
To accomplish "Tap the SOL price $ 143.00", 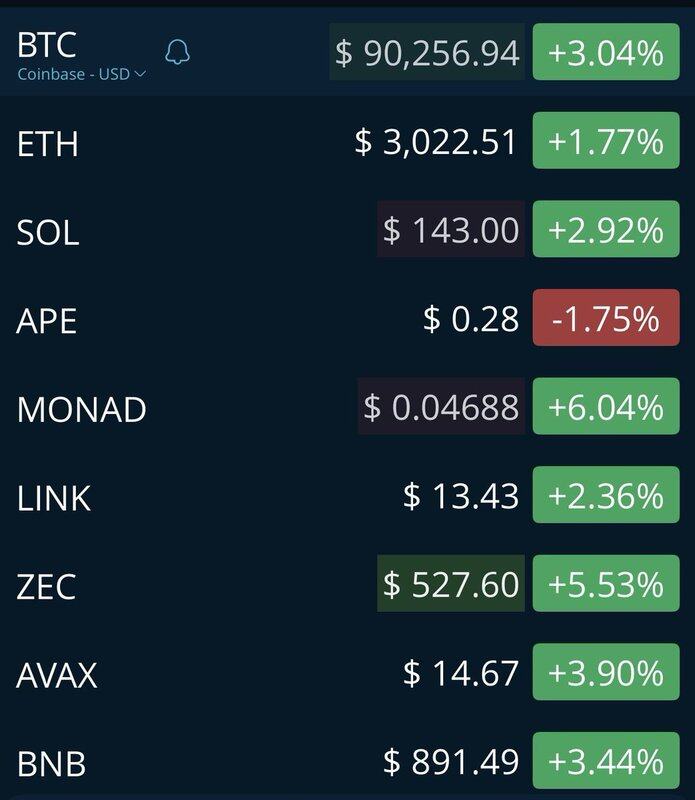I will pos(451,230).
